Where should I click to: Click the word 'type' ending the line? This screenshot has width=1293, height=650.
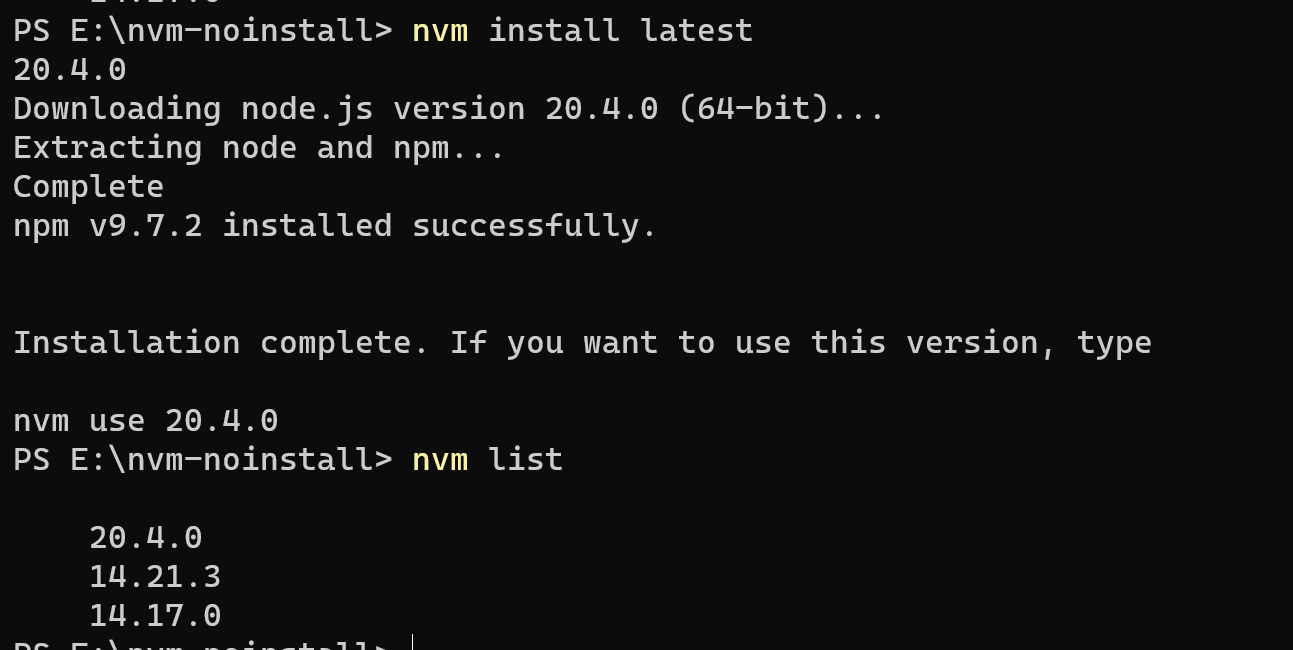point(1114,344)
